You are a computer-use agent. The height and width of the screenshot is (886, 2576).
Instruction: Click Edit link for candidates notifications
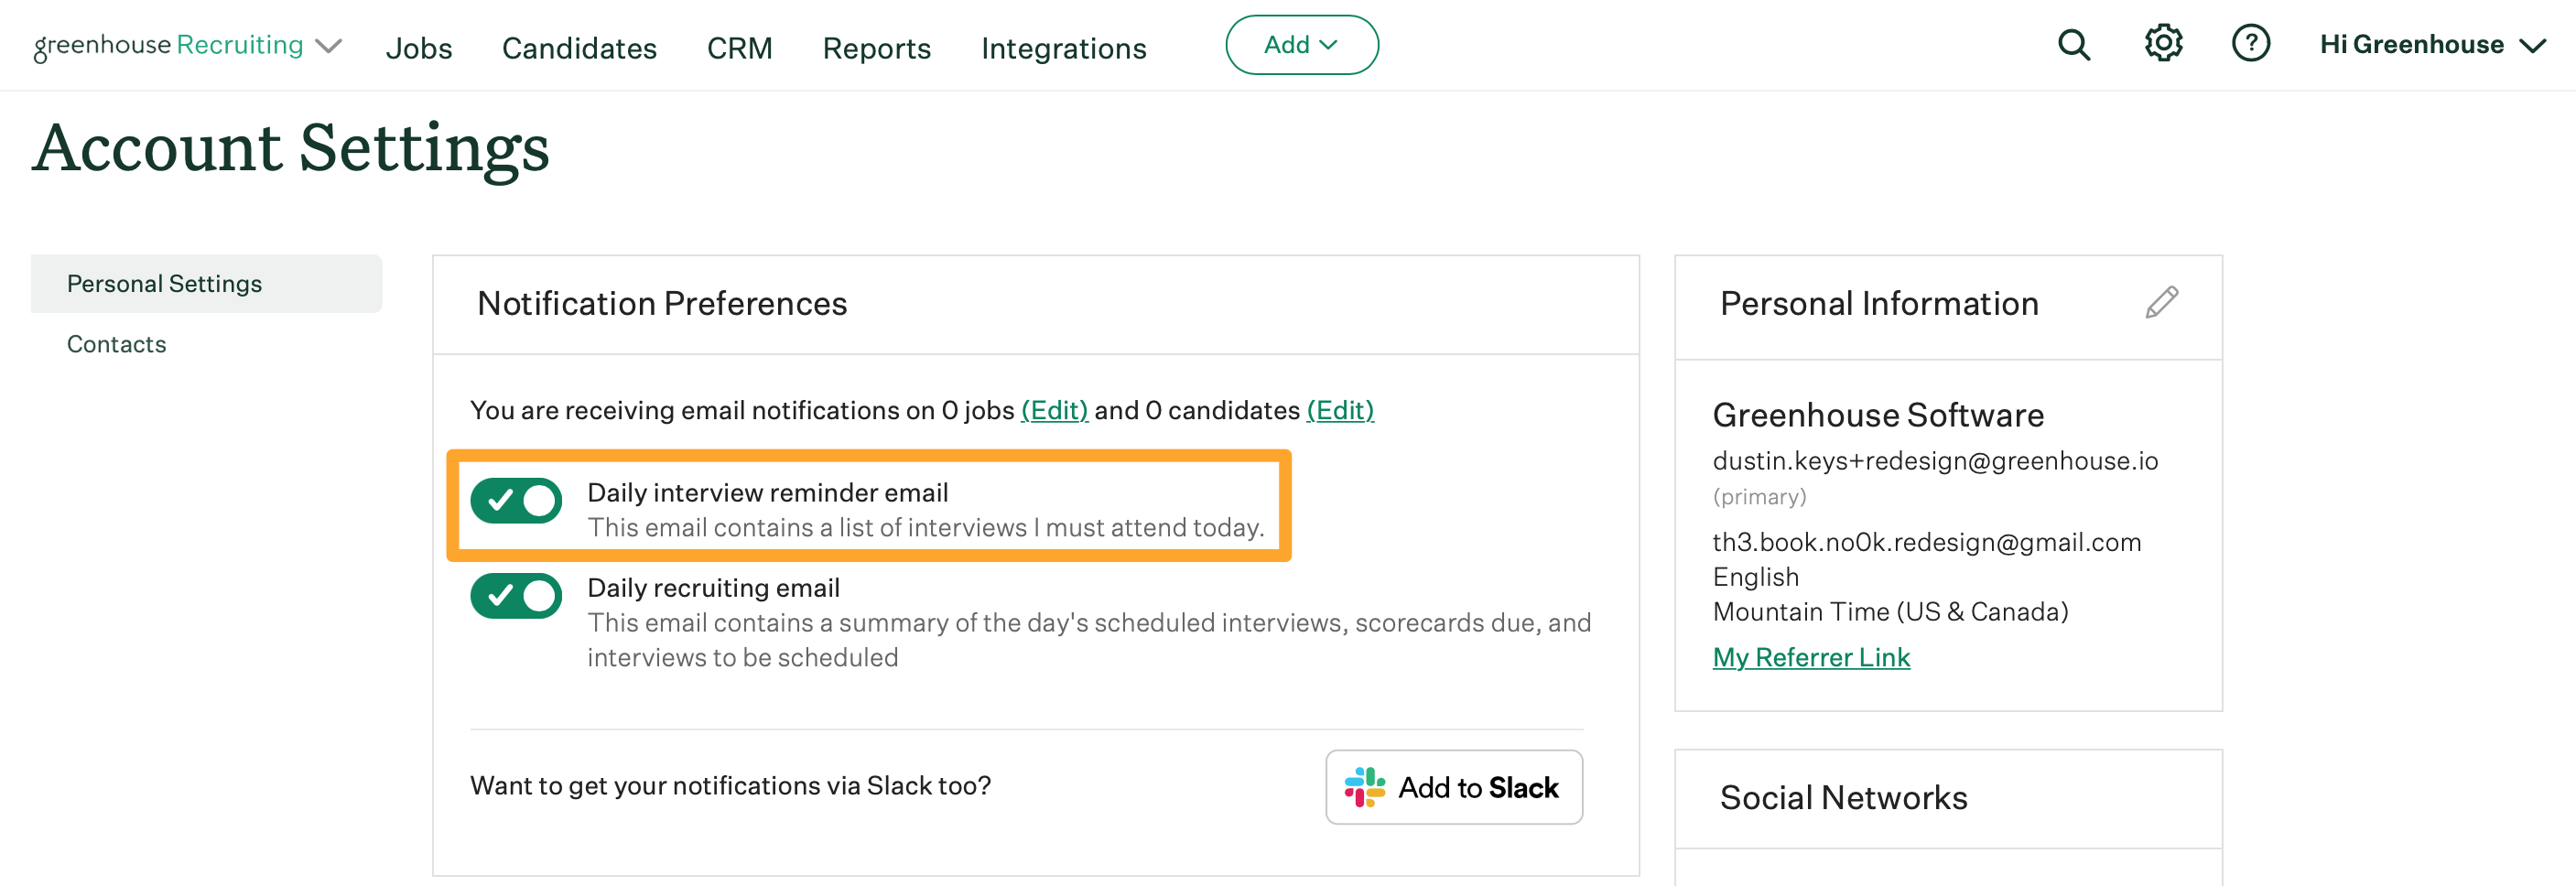(x=1340, y=410)
